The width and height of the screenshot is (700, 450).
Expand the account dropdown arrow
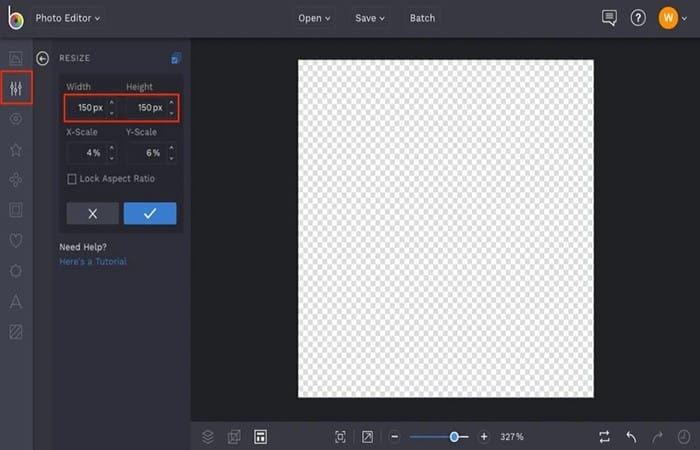point(684,18)
